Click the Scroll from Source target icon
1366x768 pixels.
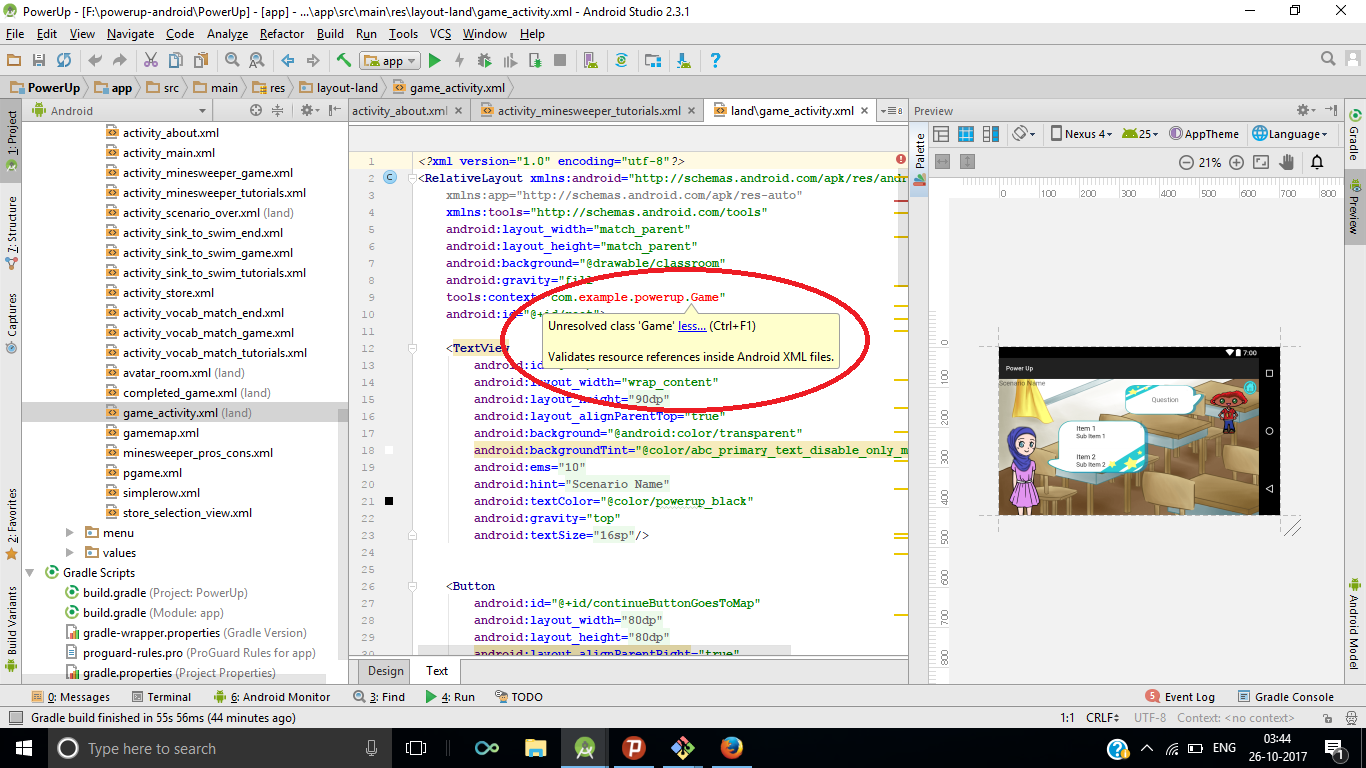point(256,111)
